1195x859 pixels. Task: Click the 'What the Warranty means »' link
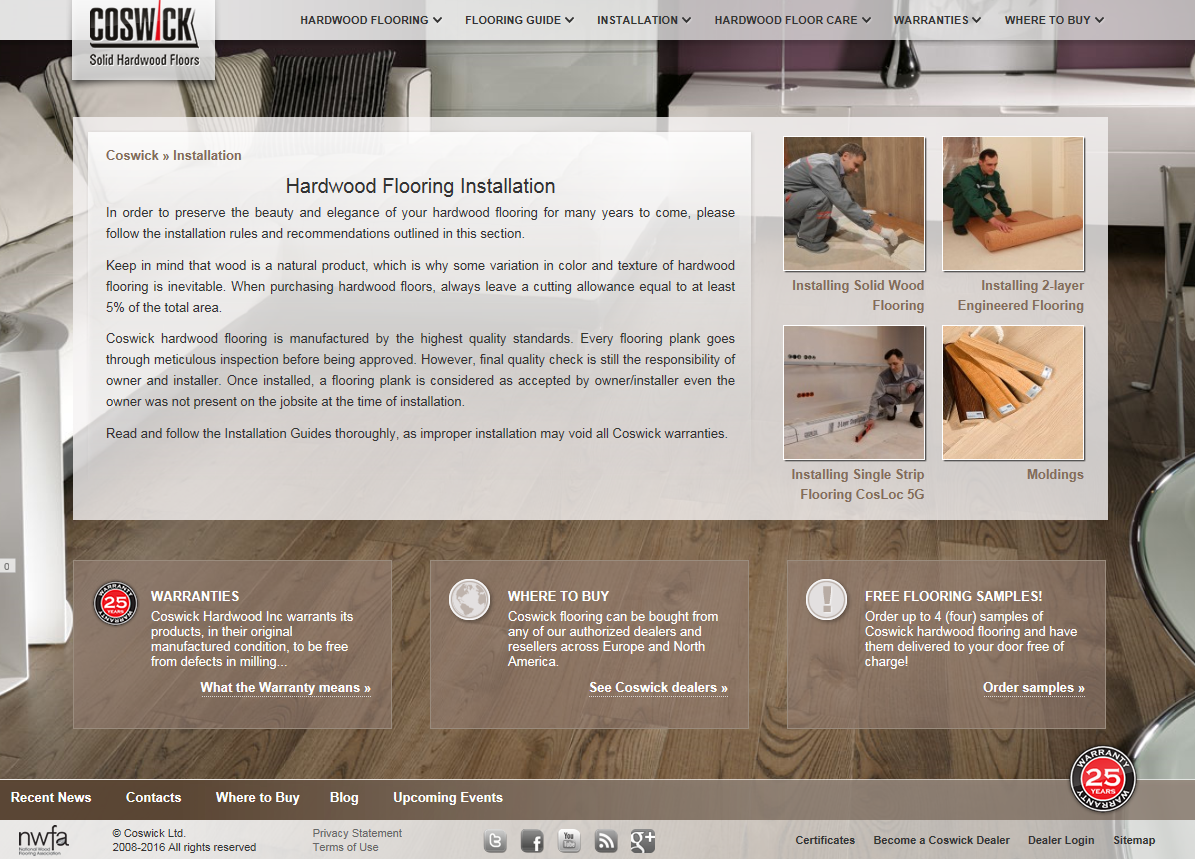pos(285,688)
